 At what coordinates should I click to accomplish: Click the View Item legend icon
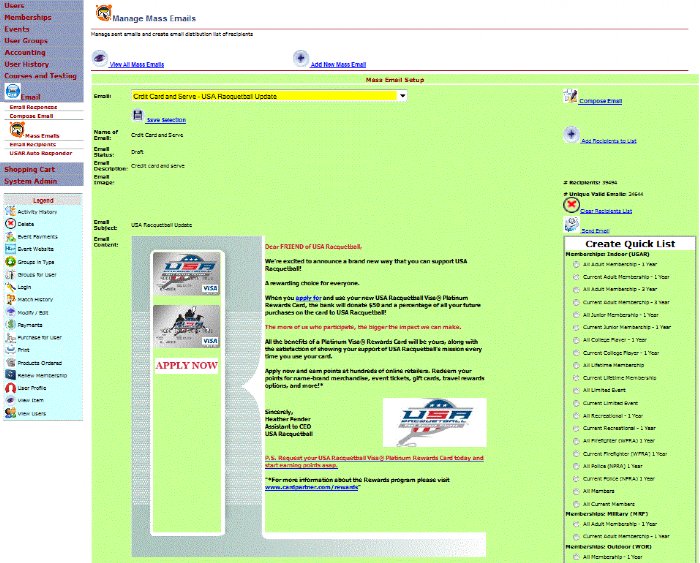[x=10, y=400]
